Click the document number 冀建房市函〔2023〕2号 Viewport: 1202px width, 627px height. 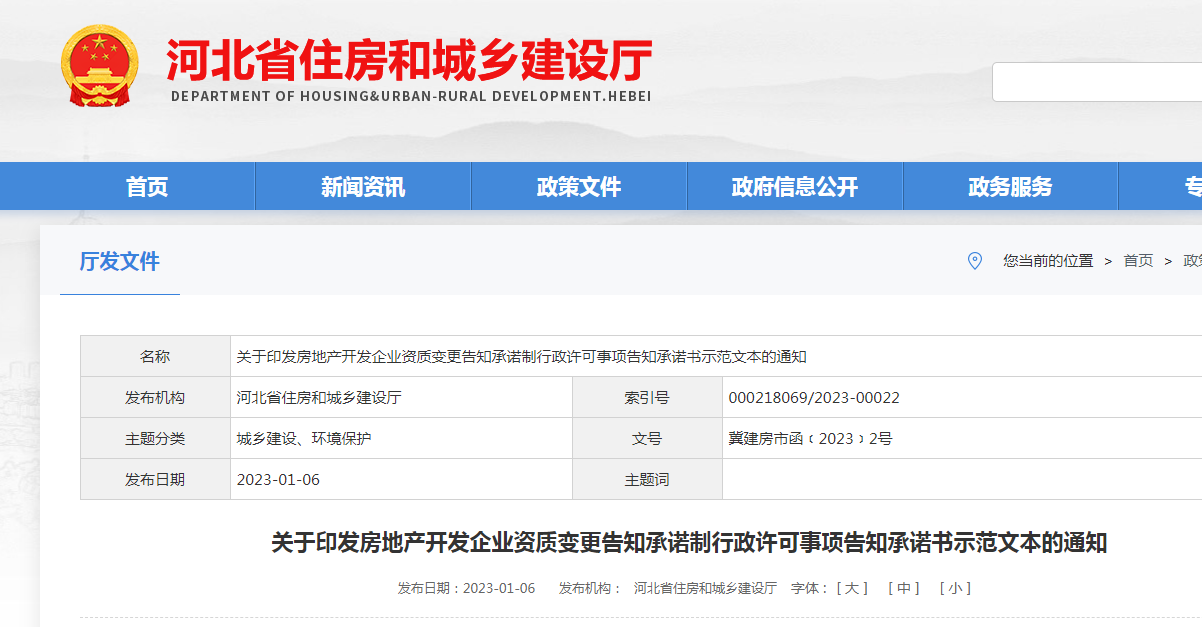(810, 439)
